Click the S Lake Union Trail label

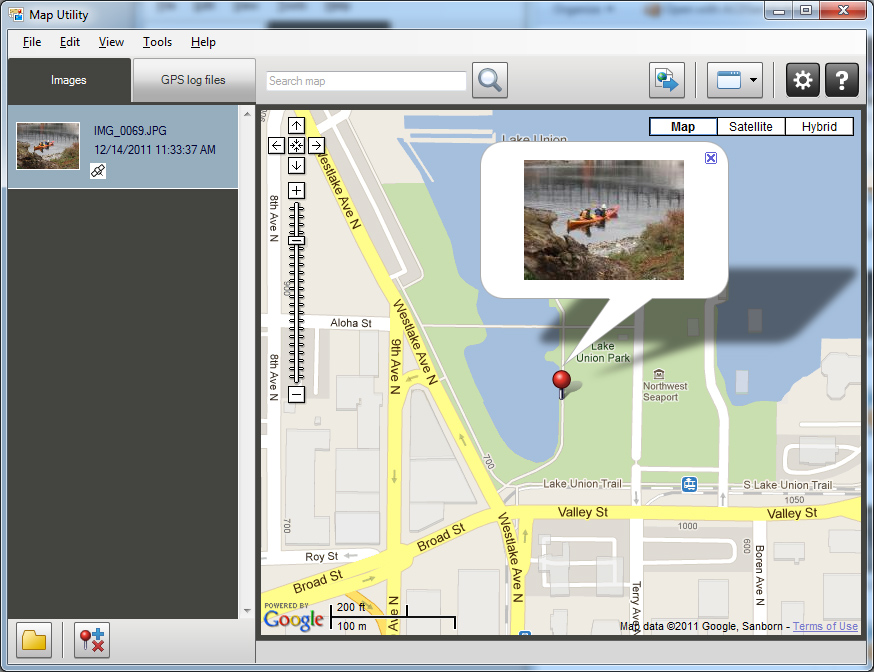787,485
